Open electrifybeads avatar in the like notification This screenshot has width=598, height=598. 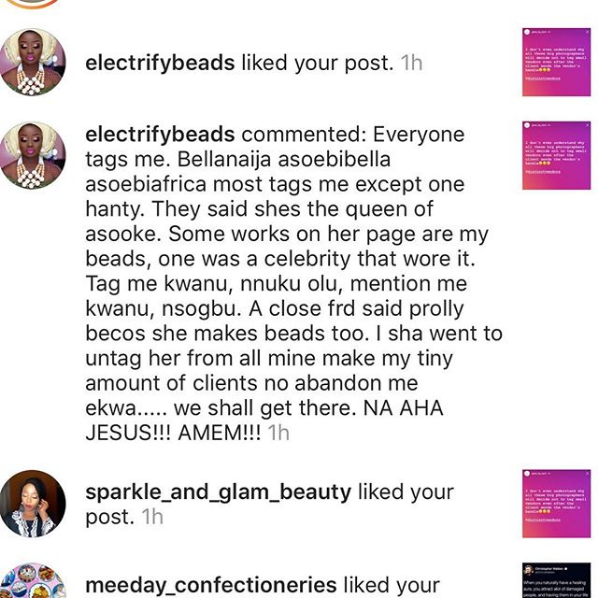click(33, 62)
